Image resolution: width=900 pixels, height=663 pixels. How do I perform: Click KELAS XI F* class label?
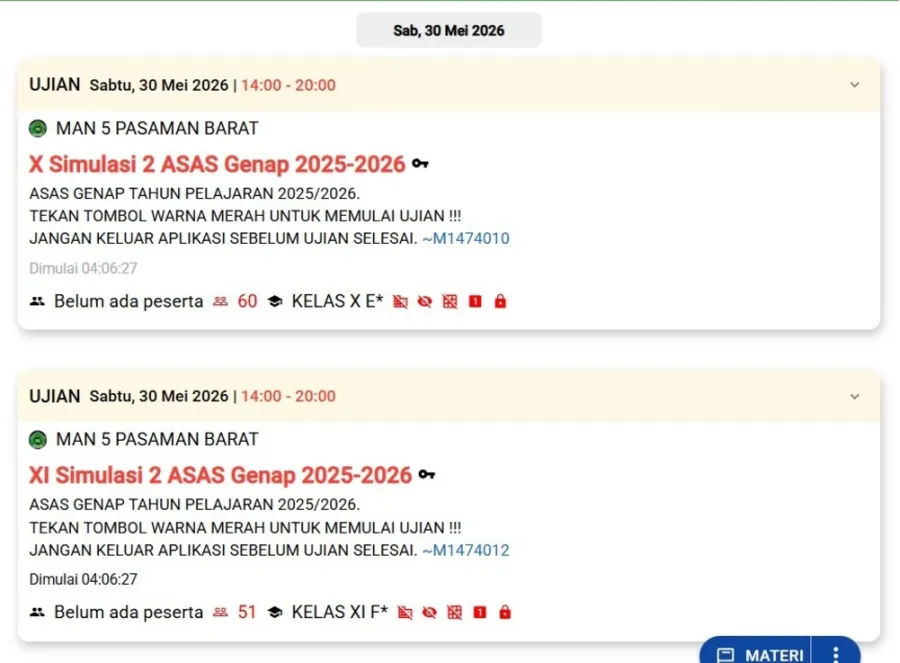pos(340,612)
